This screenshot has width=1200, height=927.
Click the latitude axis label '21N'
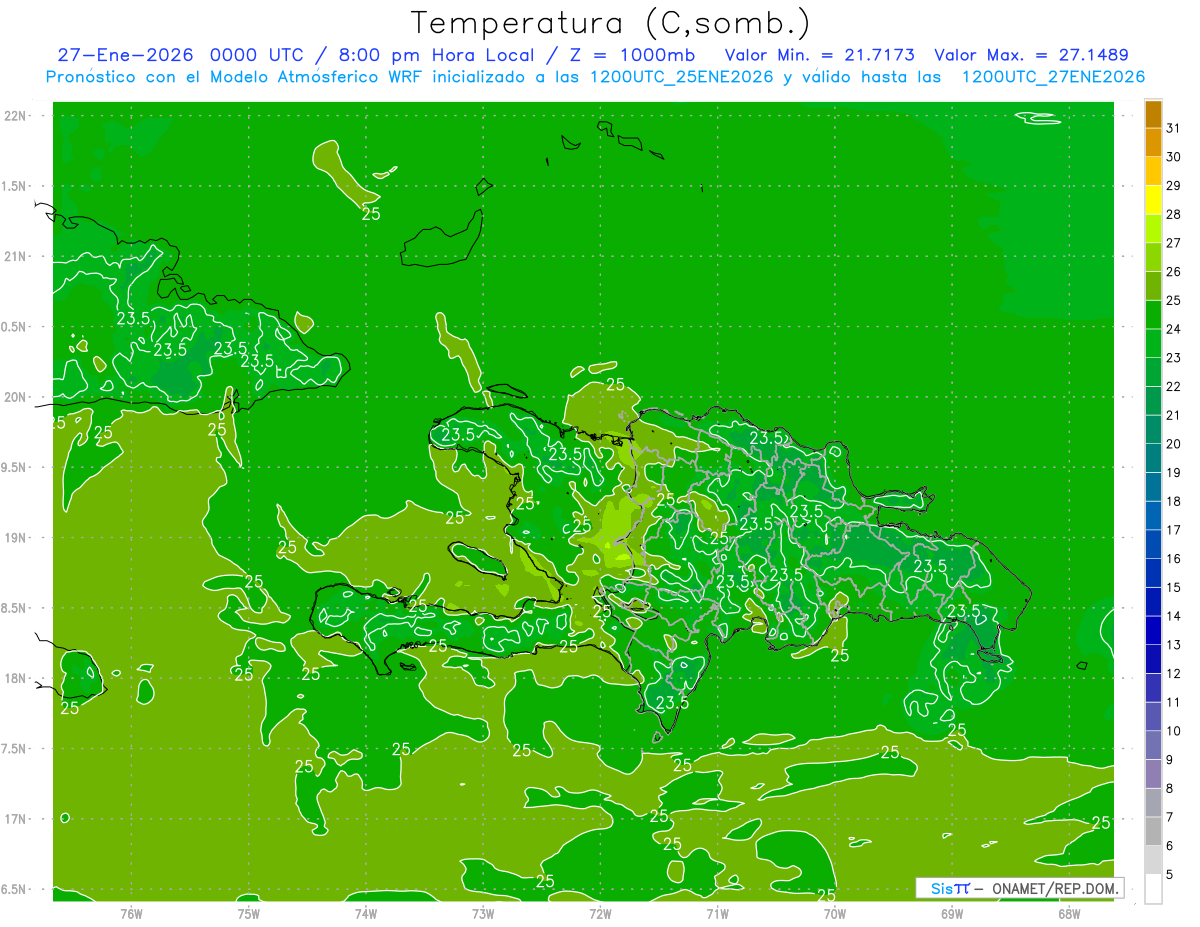16,257
